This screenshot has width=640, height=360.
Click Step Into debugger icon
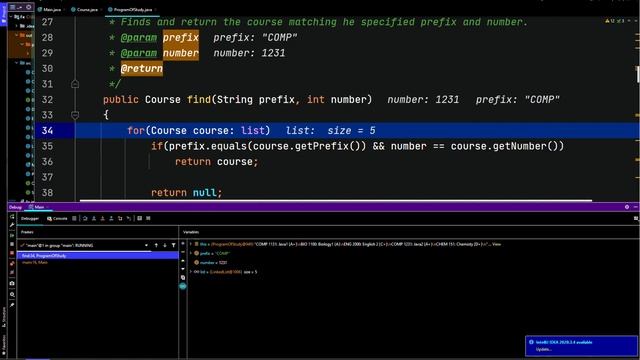pos(94,219)
